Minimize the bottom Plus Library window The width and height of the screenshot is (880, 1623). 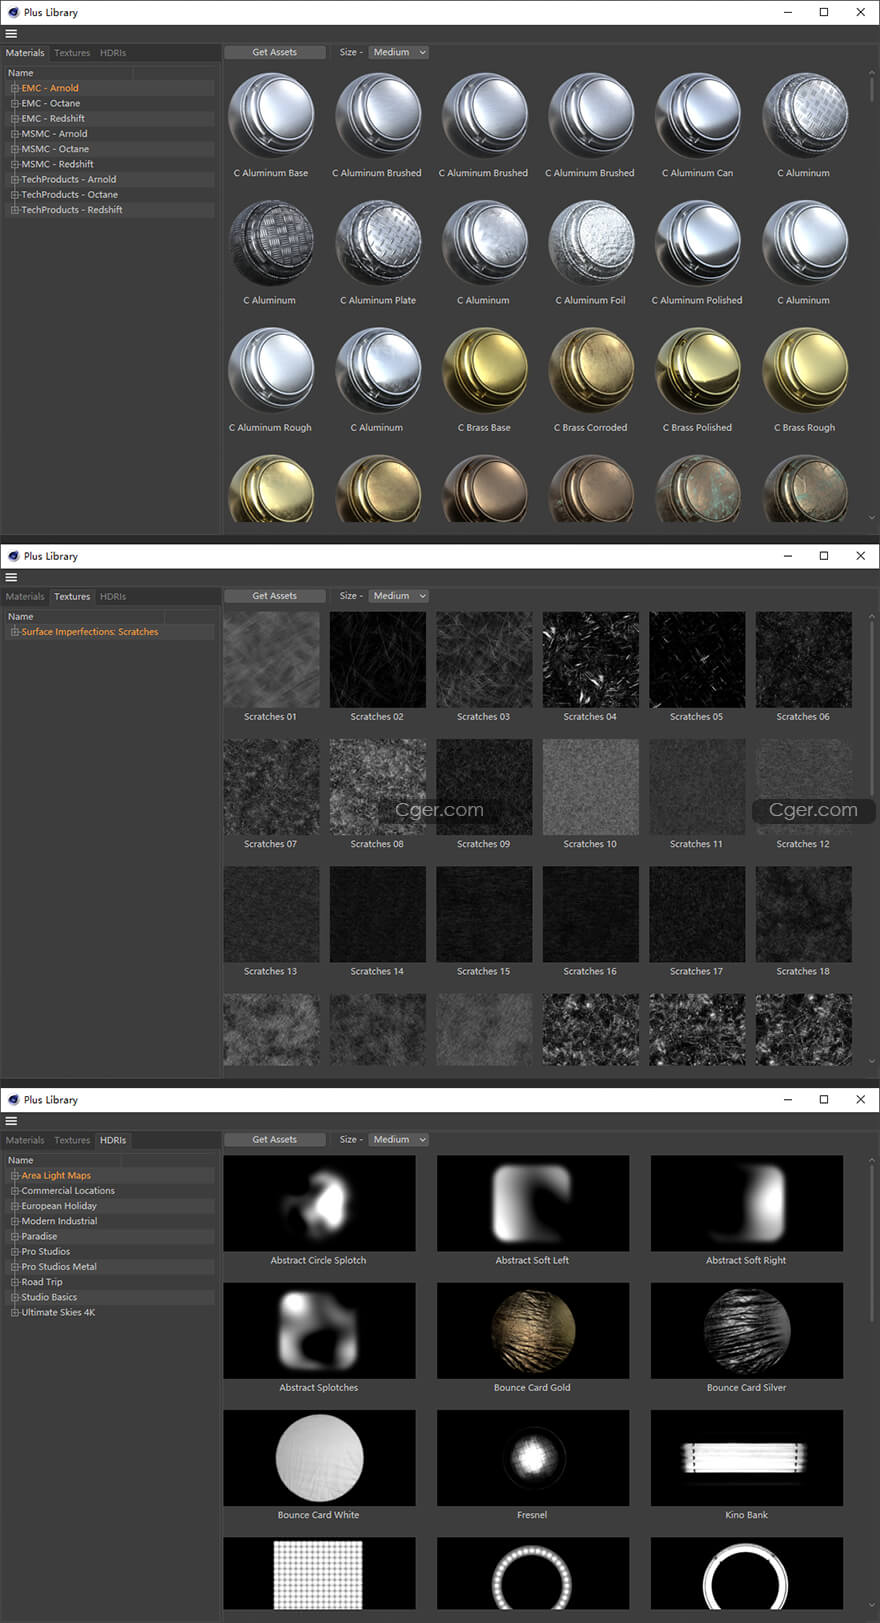788,1099
